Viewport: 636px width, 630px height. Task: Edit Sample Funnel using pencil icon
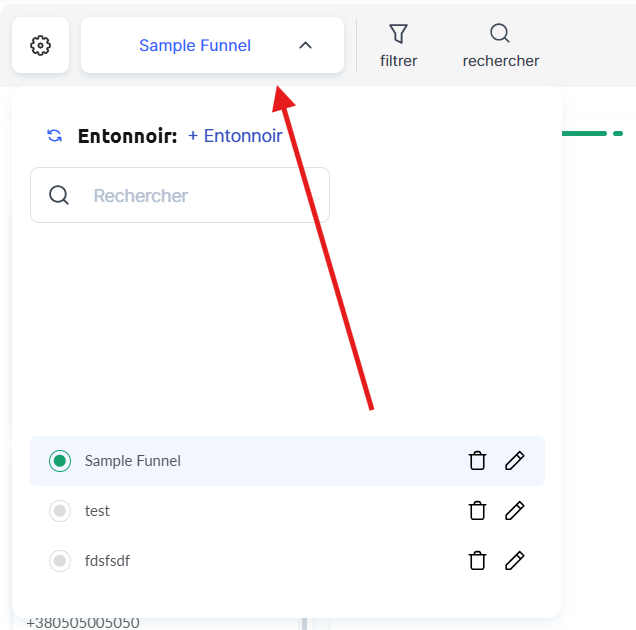coord(514,461)
